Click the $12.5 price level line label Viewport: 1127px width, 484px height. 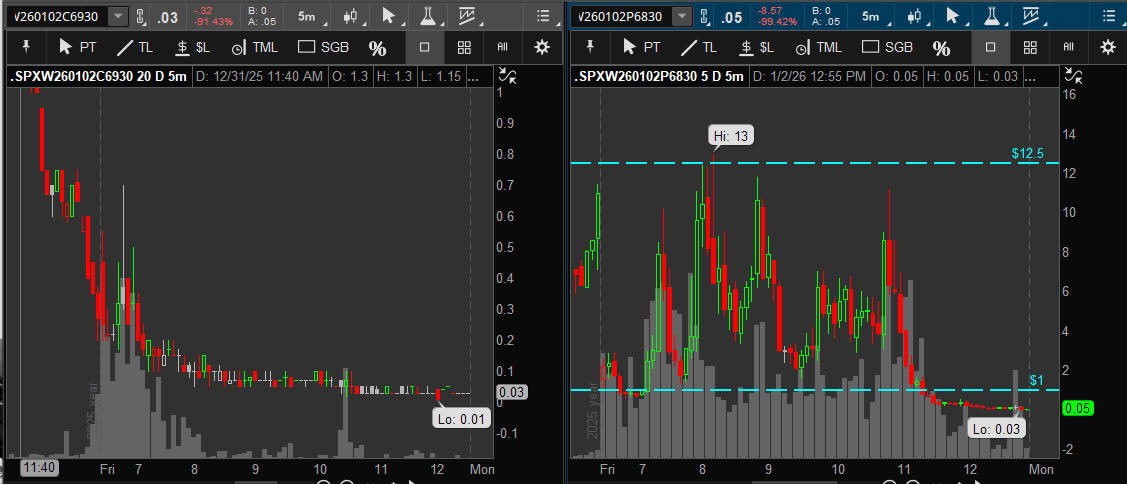(x=1027, y=153)
